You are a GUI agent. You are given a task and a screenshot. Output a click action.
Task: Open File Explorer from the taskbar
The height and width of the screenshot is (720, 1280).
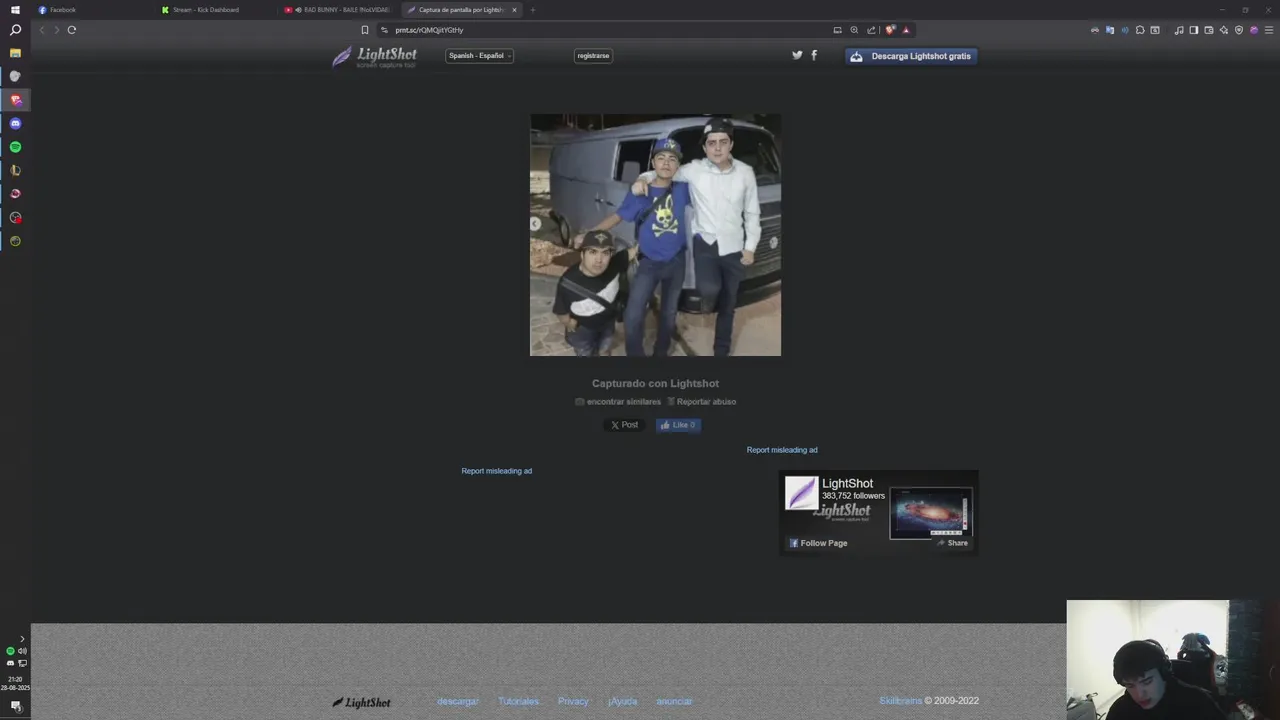(x=15, y=53)
